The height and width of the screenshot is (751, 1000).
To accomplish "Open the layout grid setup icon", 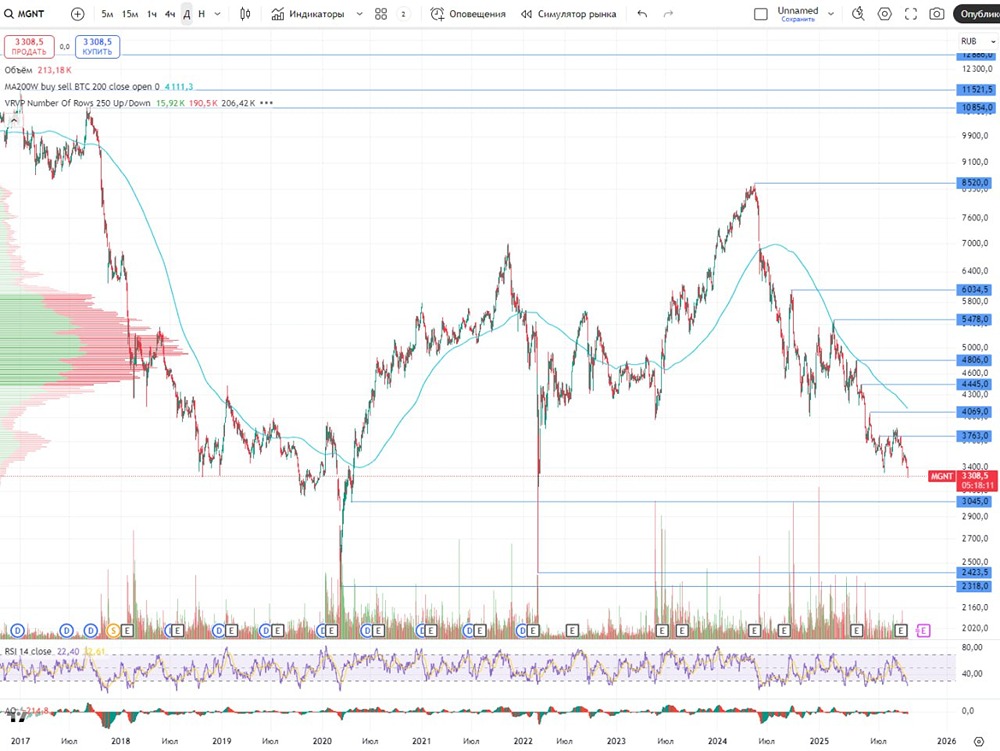I will coord(381,13).
